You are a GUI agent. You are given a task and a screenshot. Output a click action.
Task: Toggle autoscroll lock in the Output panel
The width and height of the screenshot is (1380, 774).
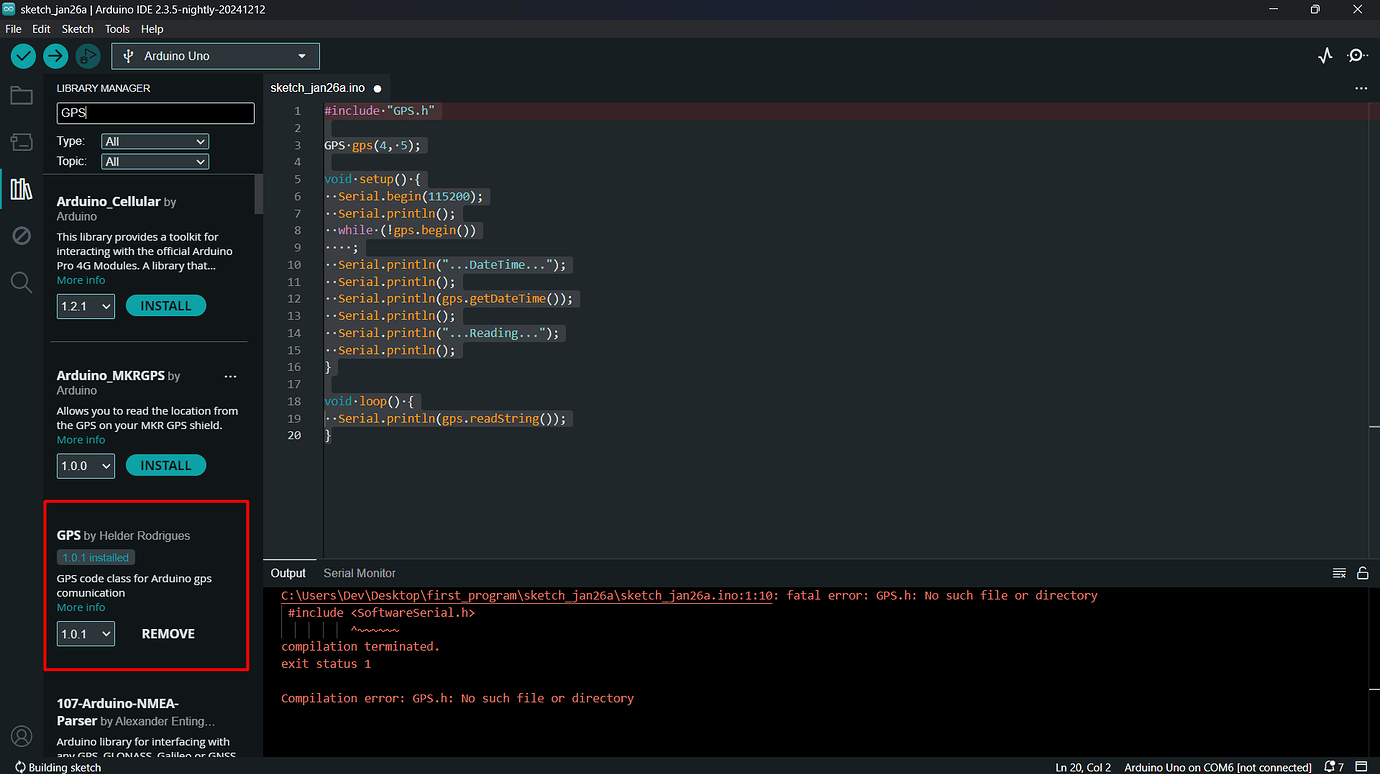pyautogui.click(x=1363, y=573)
